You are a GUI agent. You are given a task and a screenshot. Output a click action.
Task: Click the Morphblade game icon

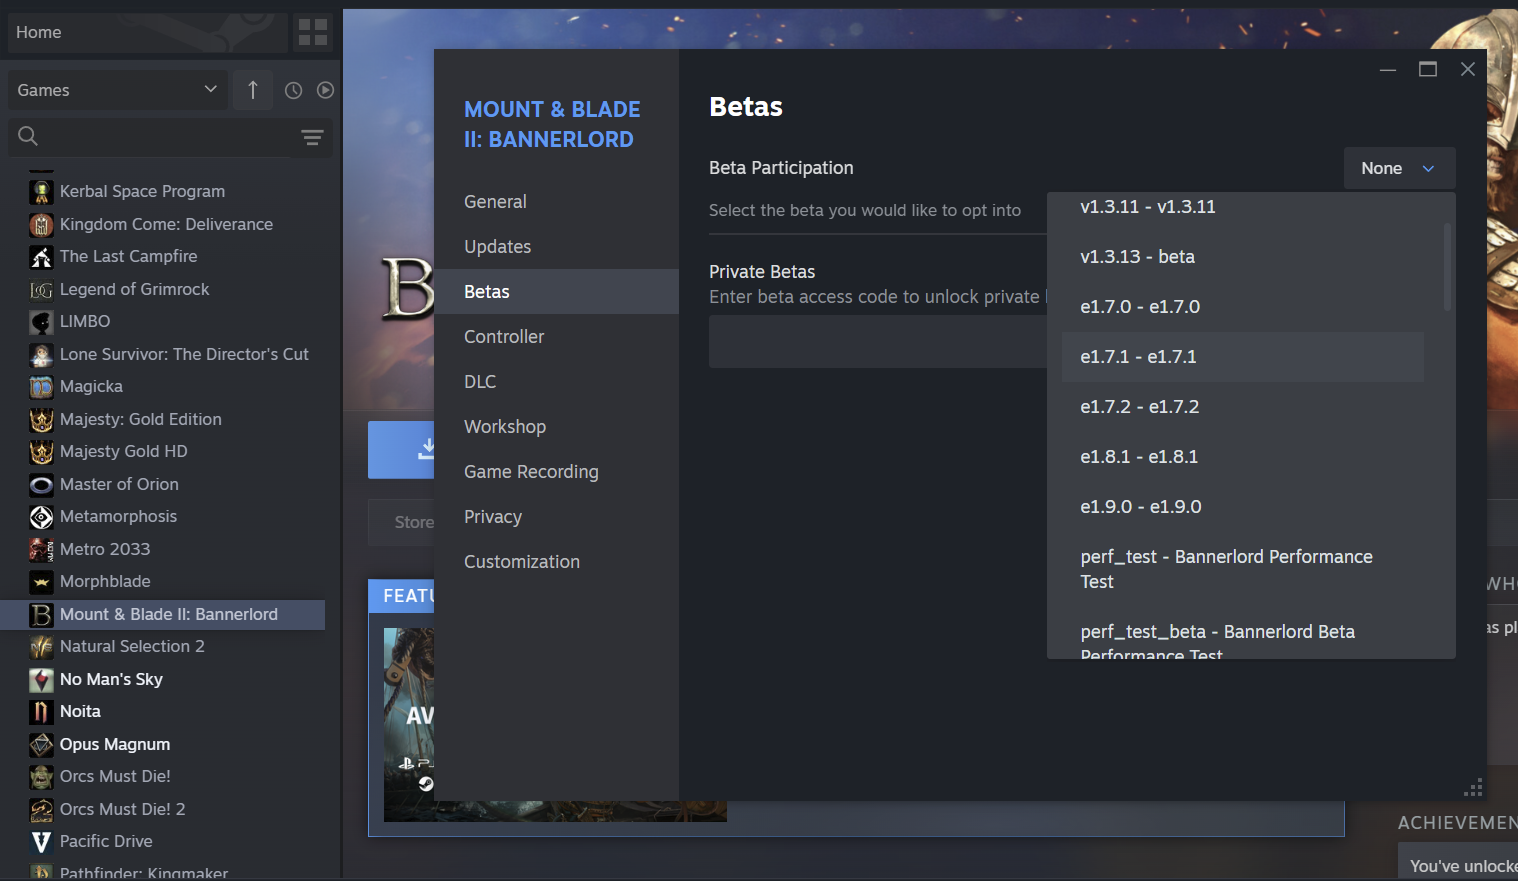pos(41,582)
